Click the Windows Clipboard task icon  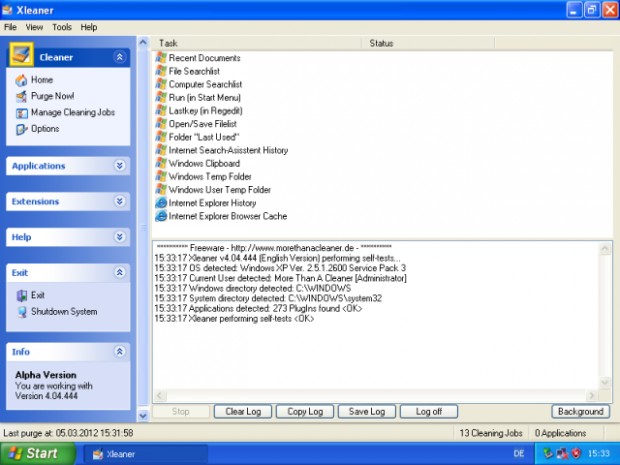pyautogui.click(x=161, y=163)
